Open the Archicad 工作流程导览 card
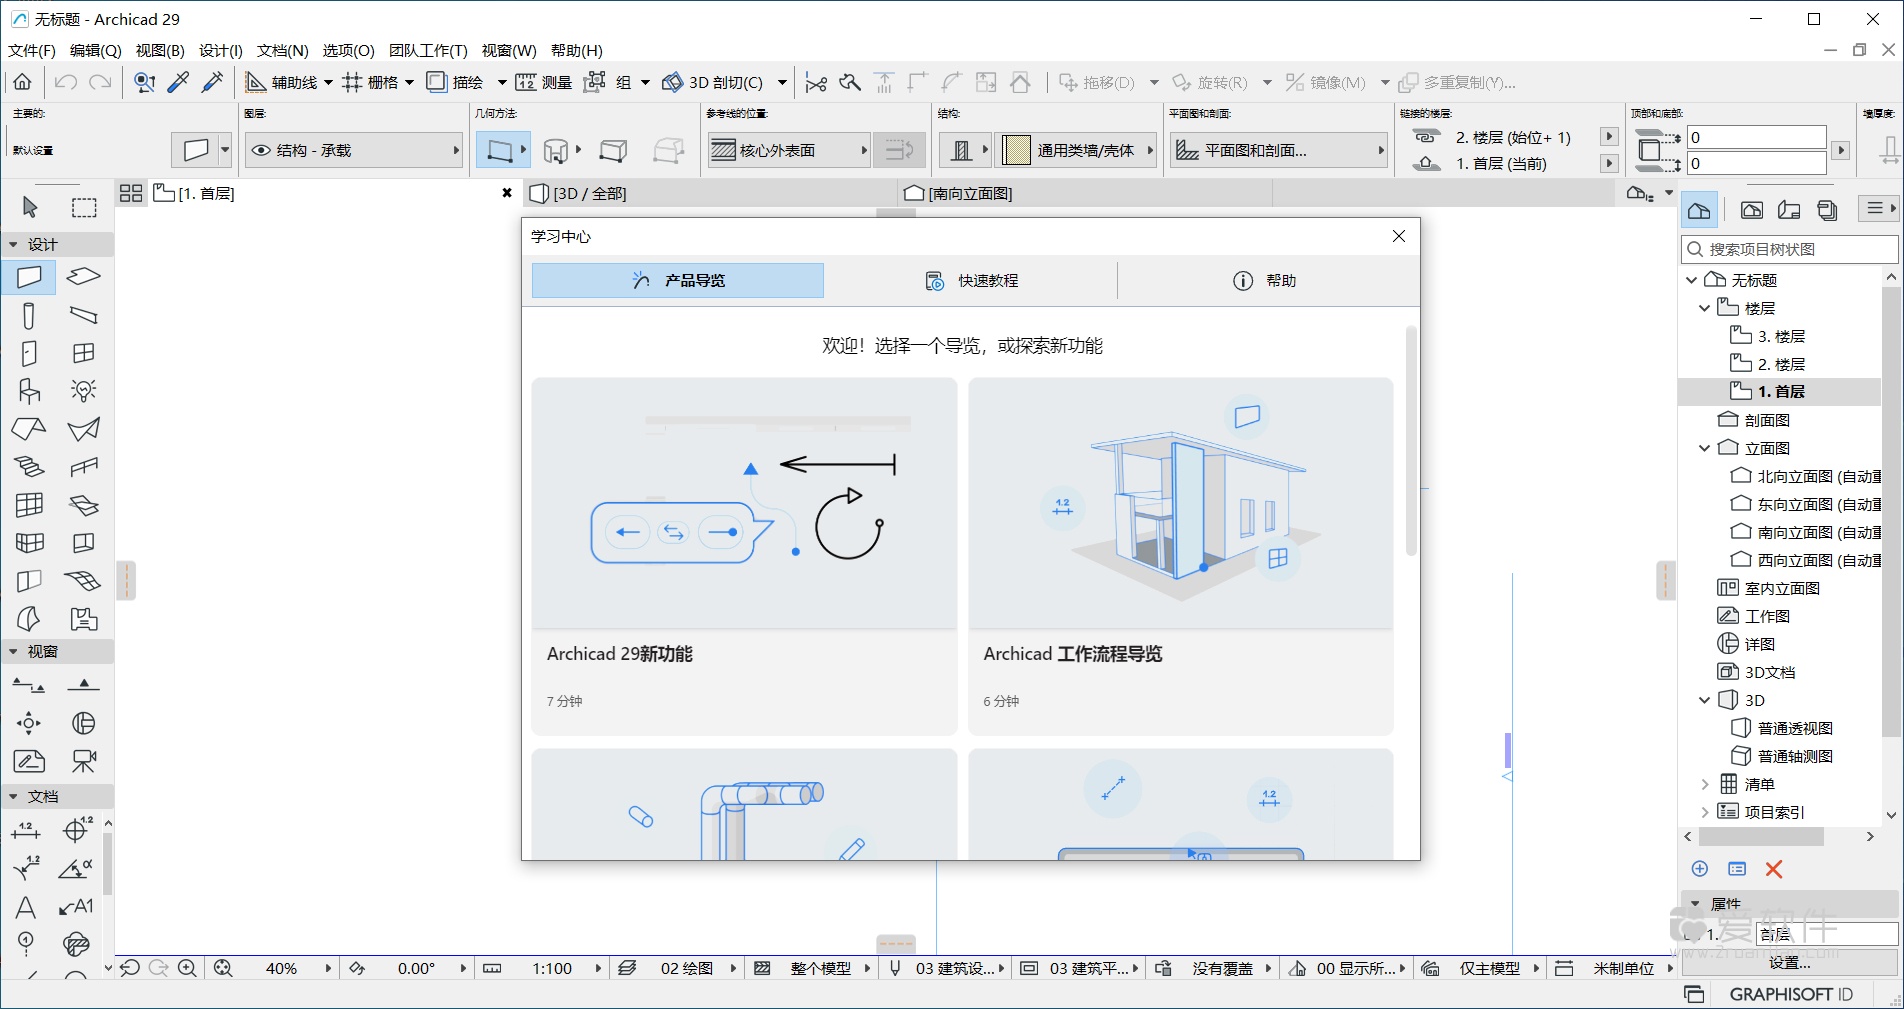This screenshot has height=1009, width=1904. (x=1181, y=556)
